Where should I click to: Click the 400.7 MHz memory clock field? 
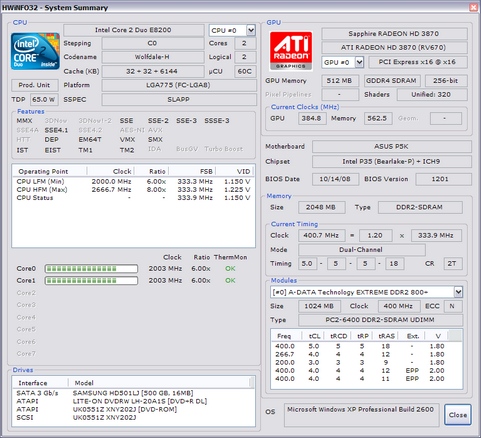322,236
